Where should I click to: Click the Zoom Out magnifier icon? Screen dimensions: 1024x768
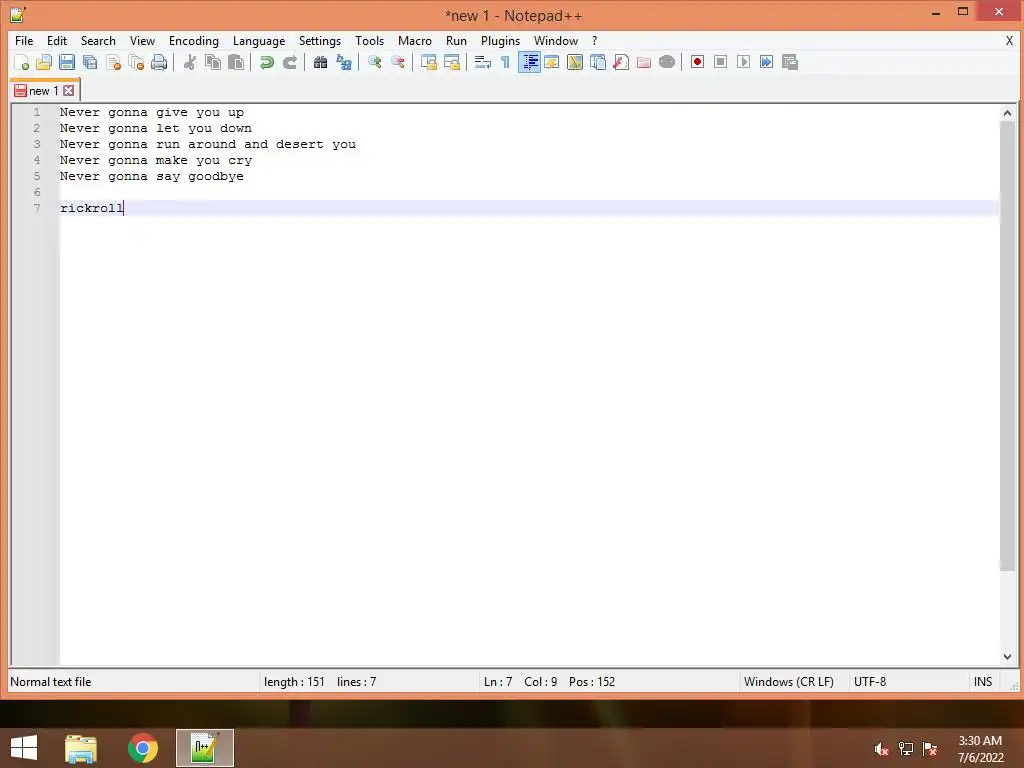398,62
